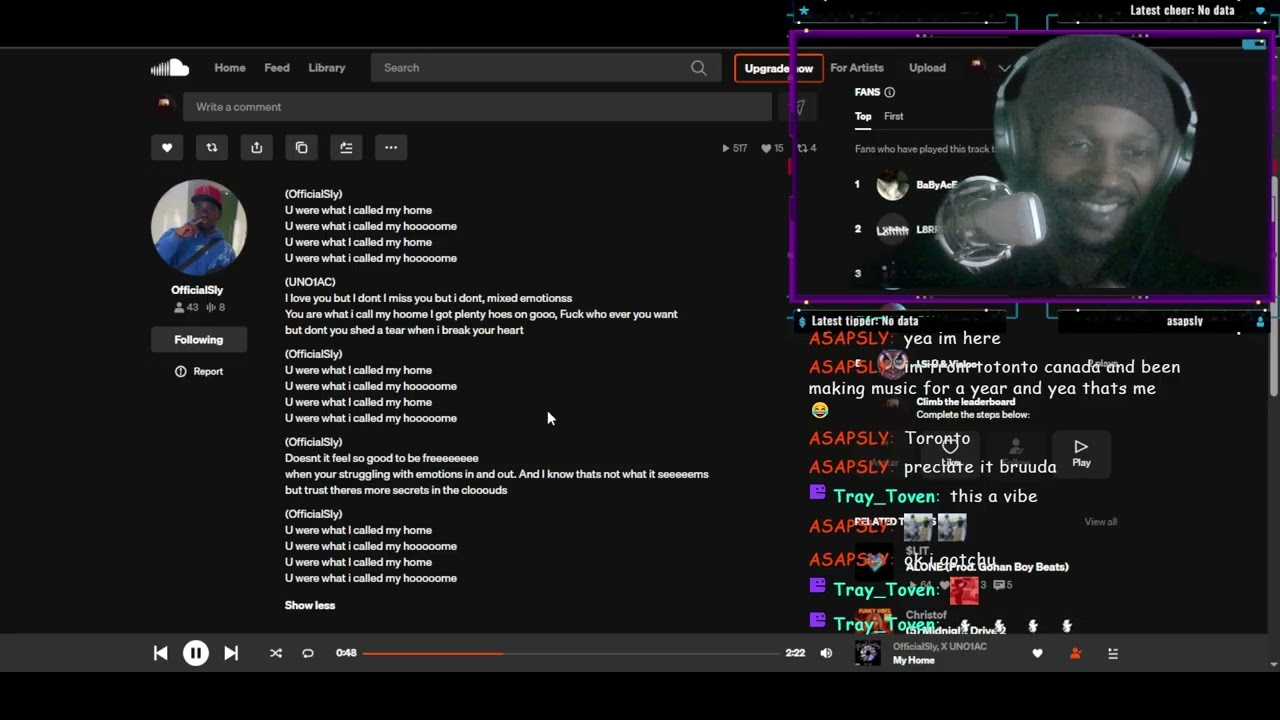Image resolution: width=1280 pixels, height=720 pixels.
Task: Click Tray_Toven chat badge before 'this a vibe'
Action: click(817, 493)
